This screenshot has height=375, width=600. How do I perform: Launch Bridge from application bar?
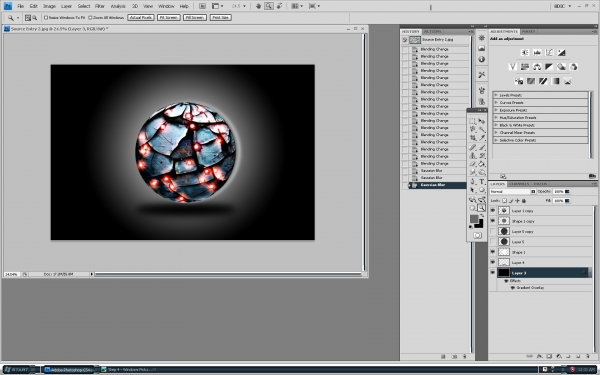pos(202,6)
